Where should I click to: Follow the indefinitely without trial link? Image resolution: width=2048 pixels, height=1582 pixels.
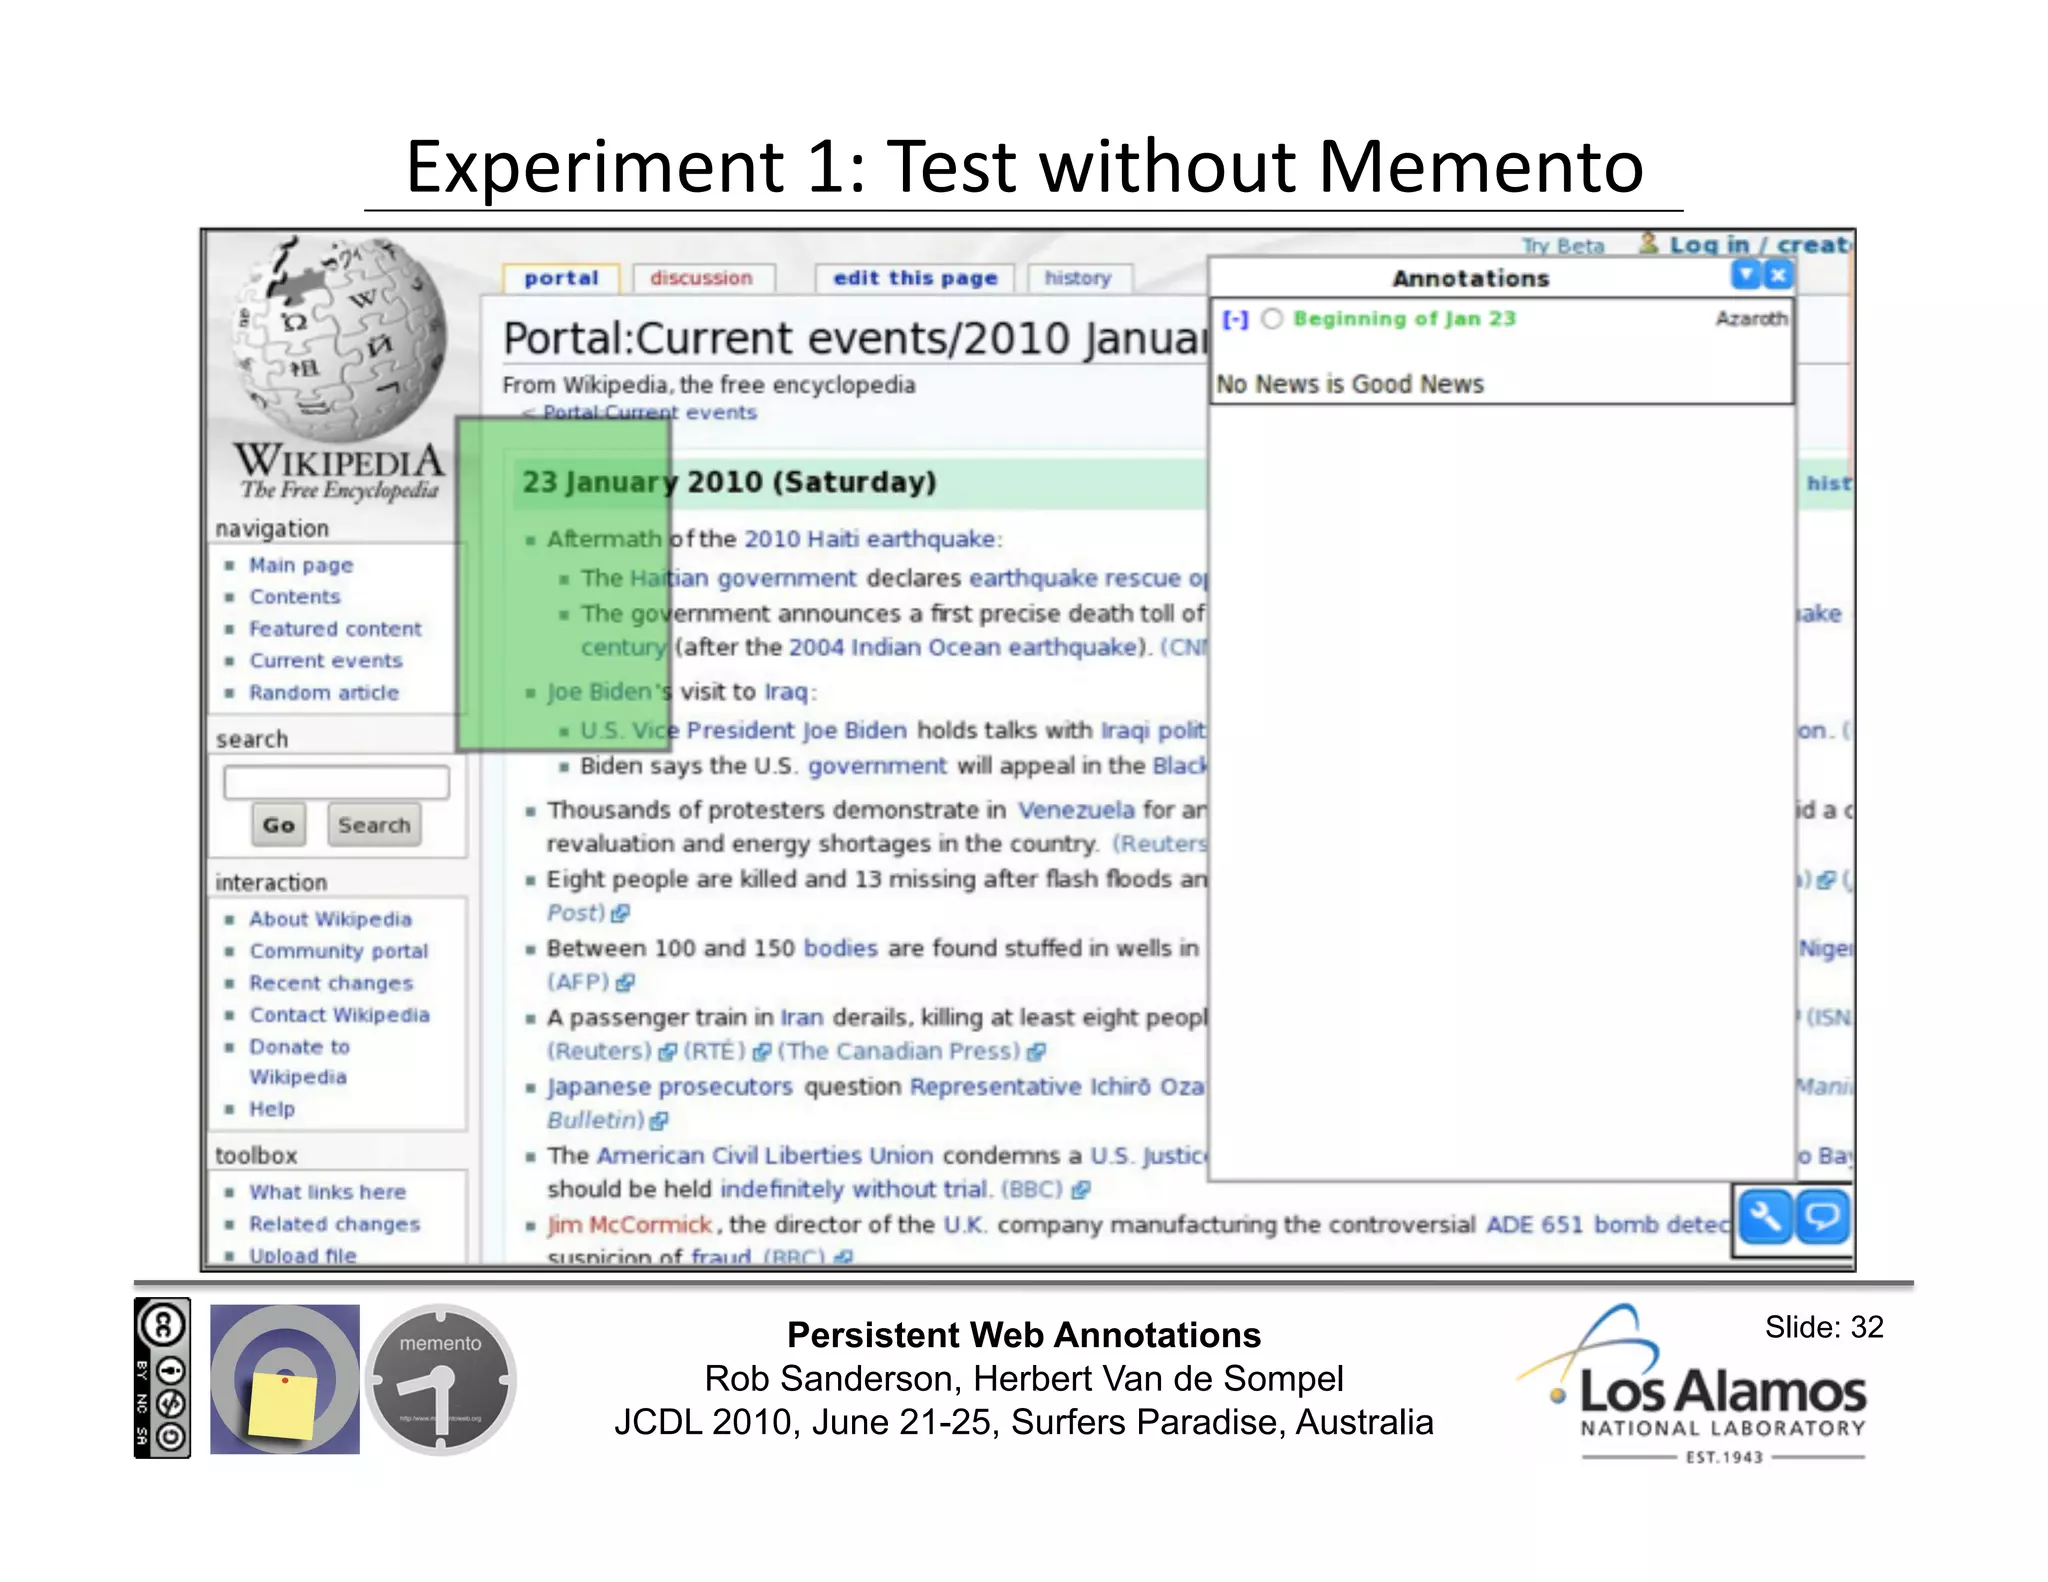tap(855, 1189)
